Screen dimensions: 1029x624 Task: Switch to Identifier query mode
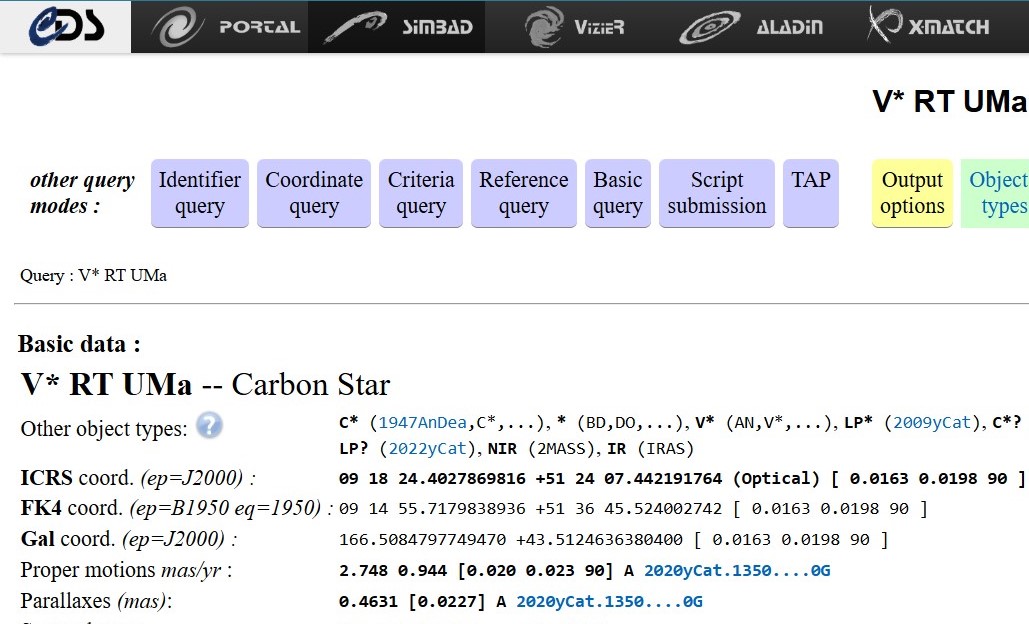pos(199,193)
